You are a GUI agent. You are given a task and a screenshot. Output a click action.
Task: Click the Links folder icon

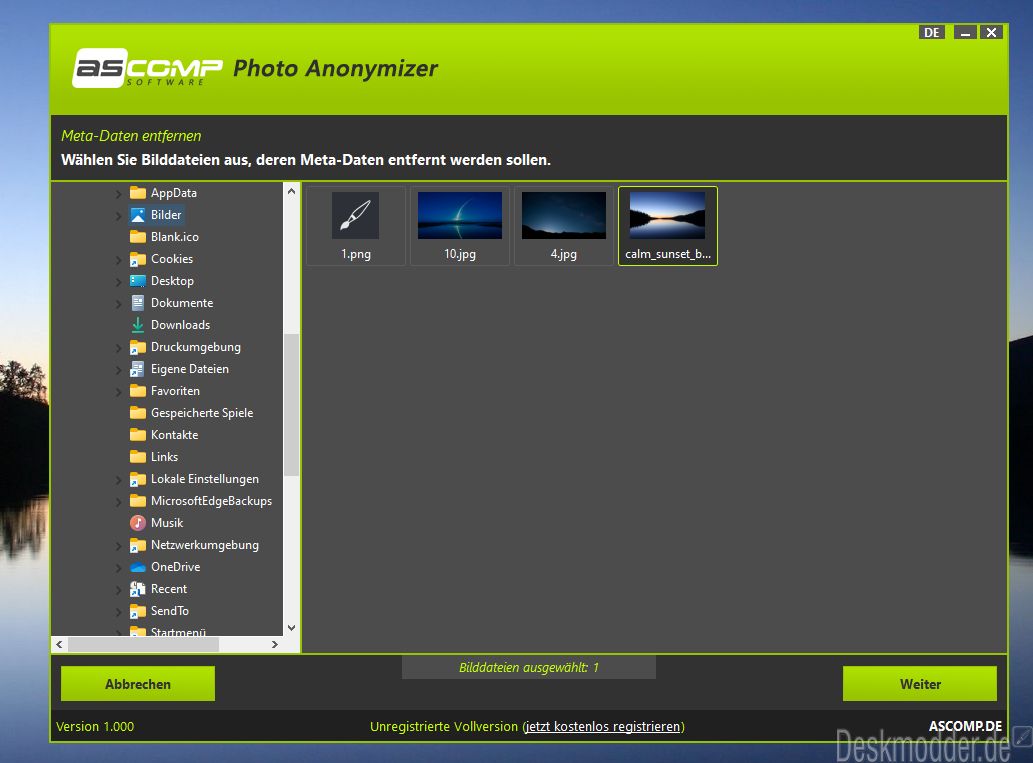coord(138,457)
